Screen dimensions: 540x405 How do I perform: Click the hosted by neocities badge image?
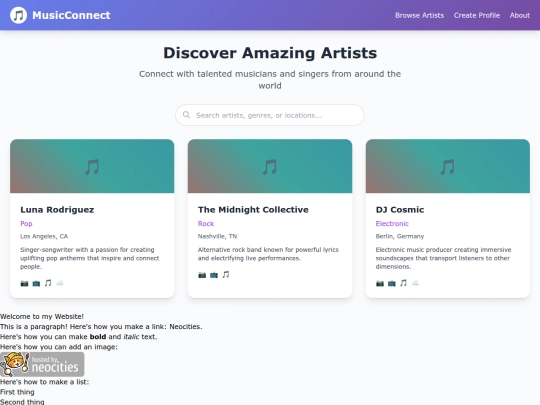42,364
